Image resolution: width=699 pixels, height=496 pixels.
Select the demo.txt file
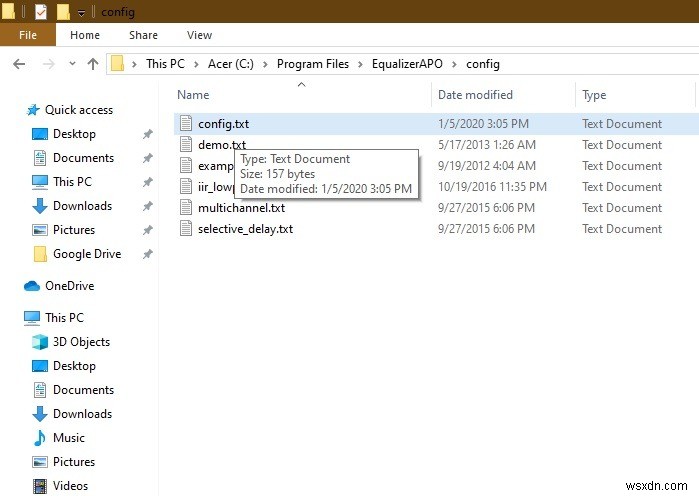tap(222, 144)
